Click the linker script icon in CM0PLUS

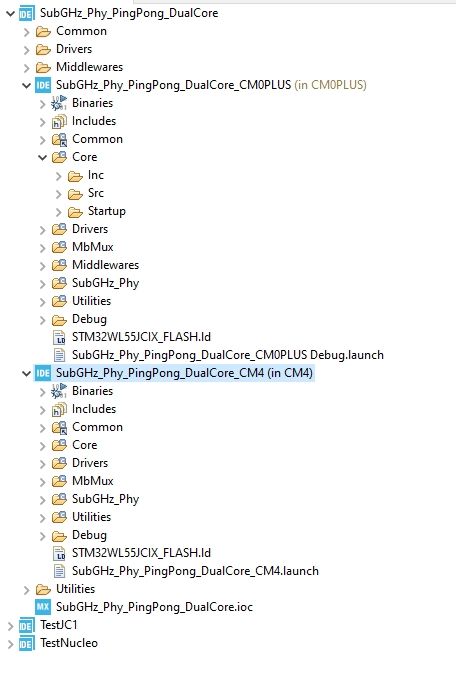(59, 338)
